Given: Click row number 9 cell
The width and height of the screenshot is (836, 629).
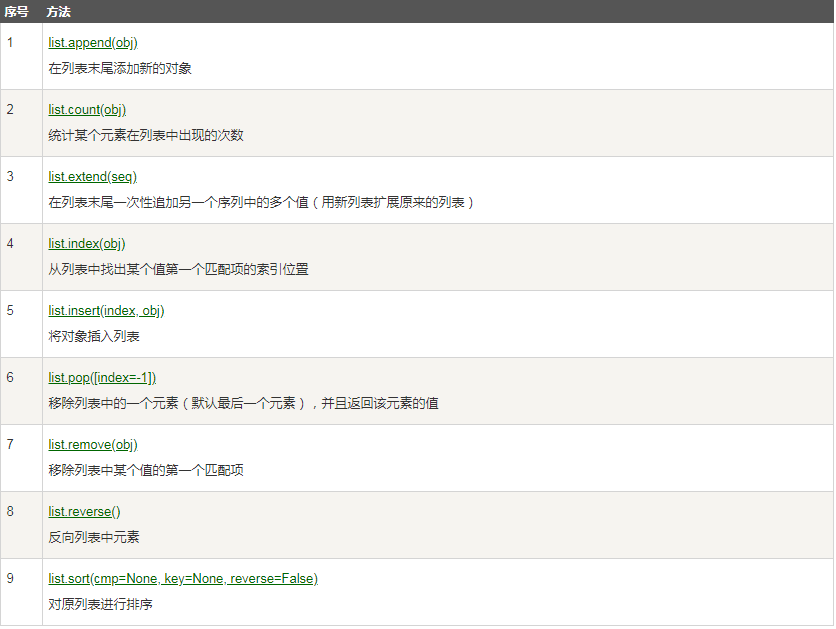Looking at the screenshot, I should tap(21, 592).
